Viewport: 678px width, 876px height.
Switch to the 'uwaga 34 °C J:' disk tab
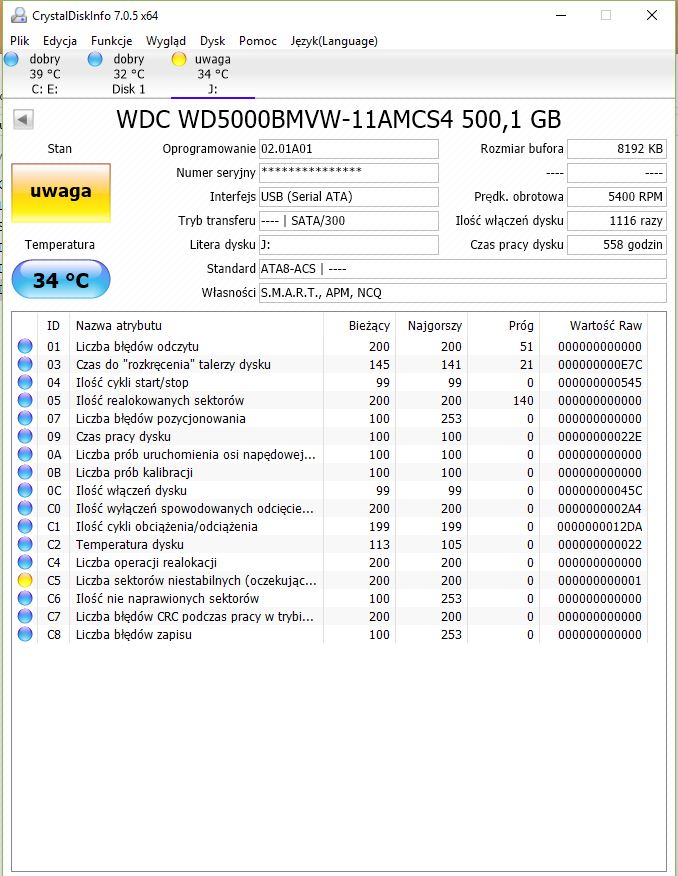pyautogui.click(x=213, y=74)
